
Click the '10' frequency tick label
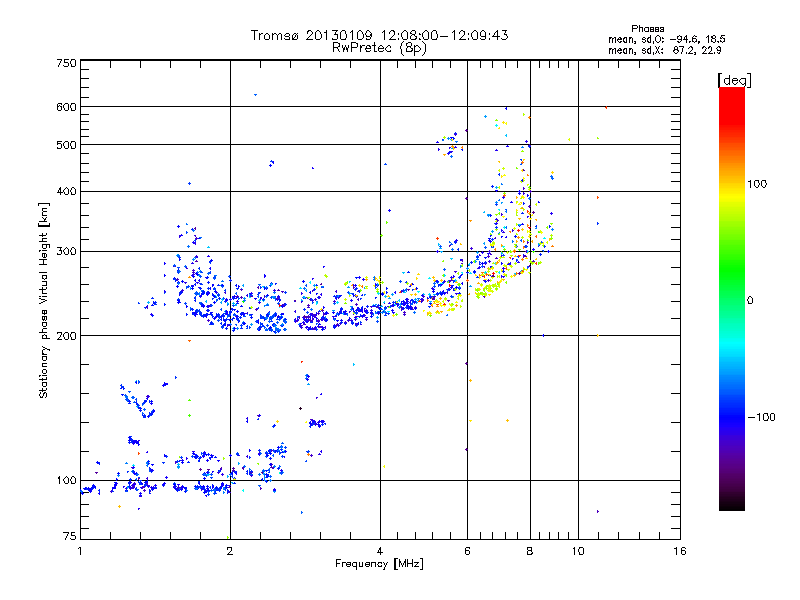[x=578, y=551]
